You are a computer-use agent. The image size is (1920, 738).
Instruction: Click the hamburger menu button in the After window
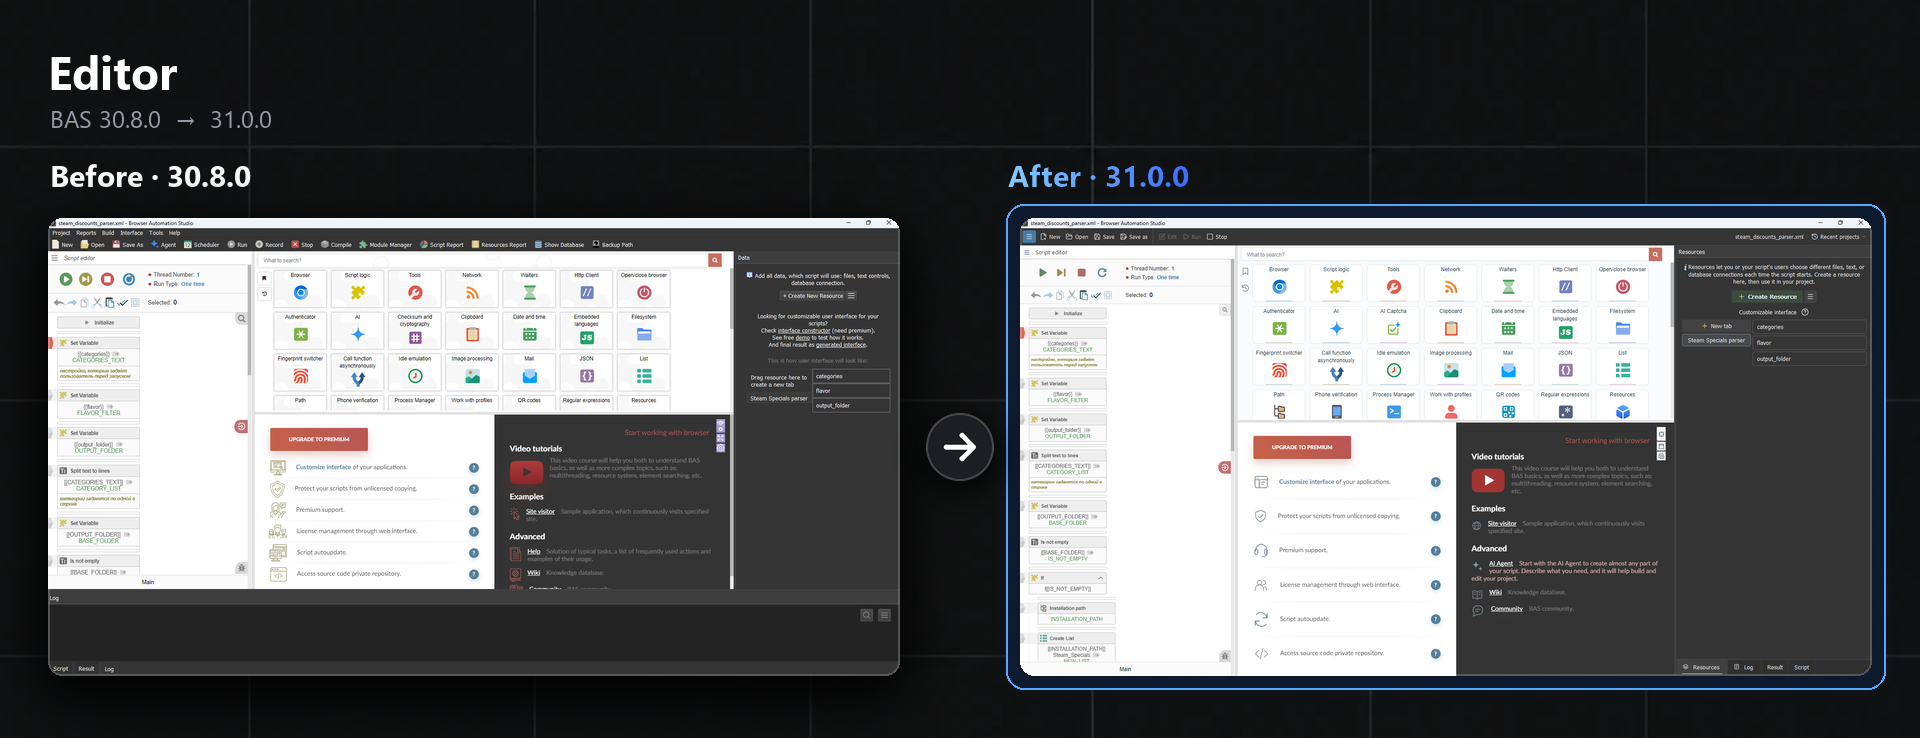click(x=1029, y=237)
